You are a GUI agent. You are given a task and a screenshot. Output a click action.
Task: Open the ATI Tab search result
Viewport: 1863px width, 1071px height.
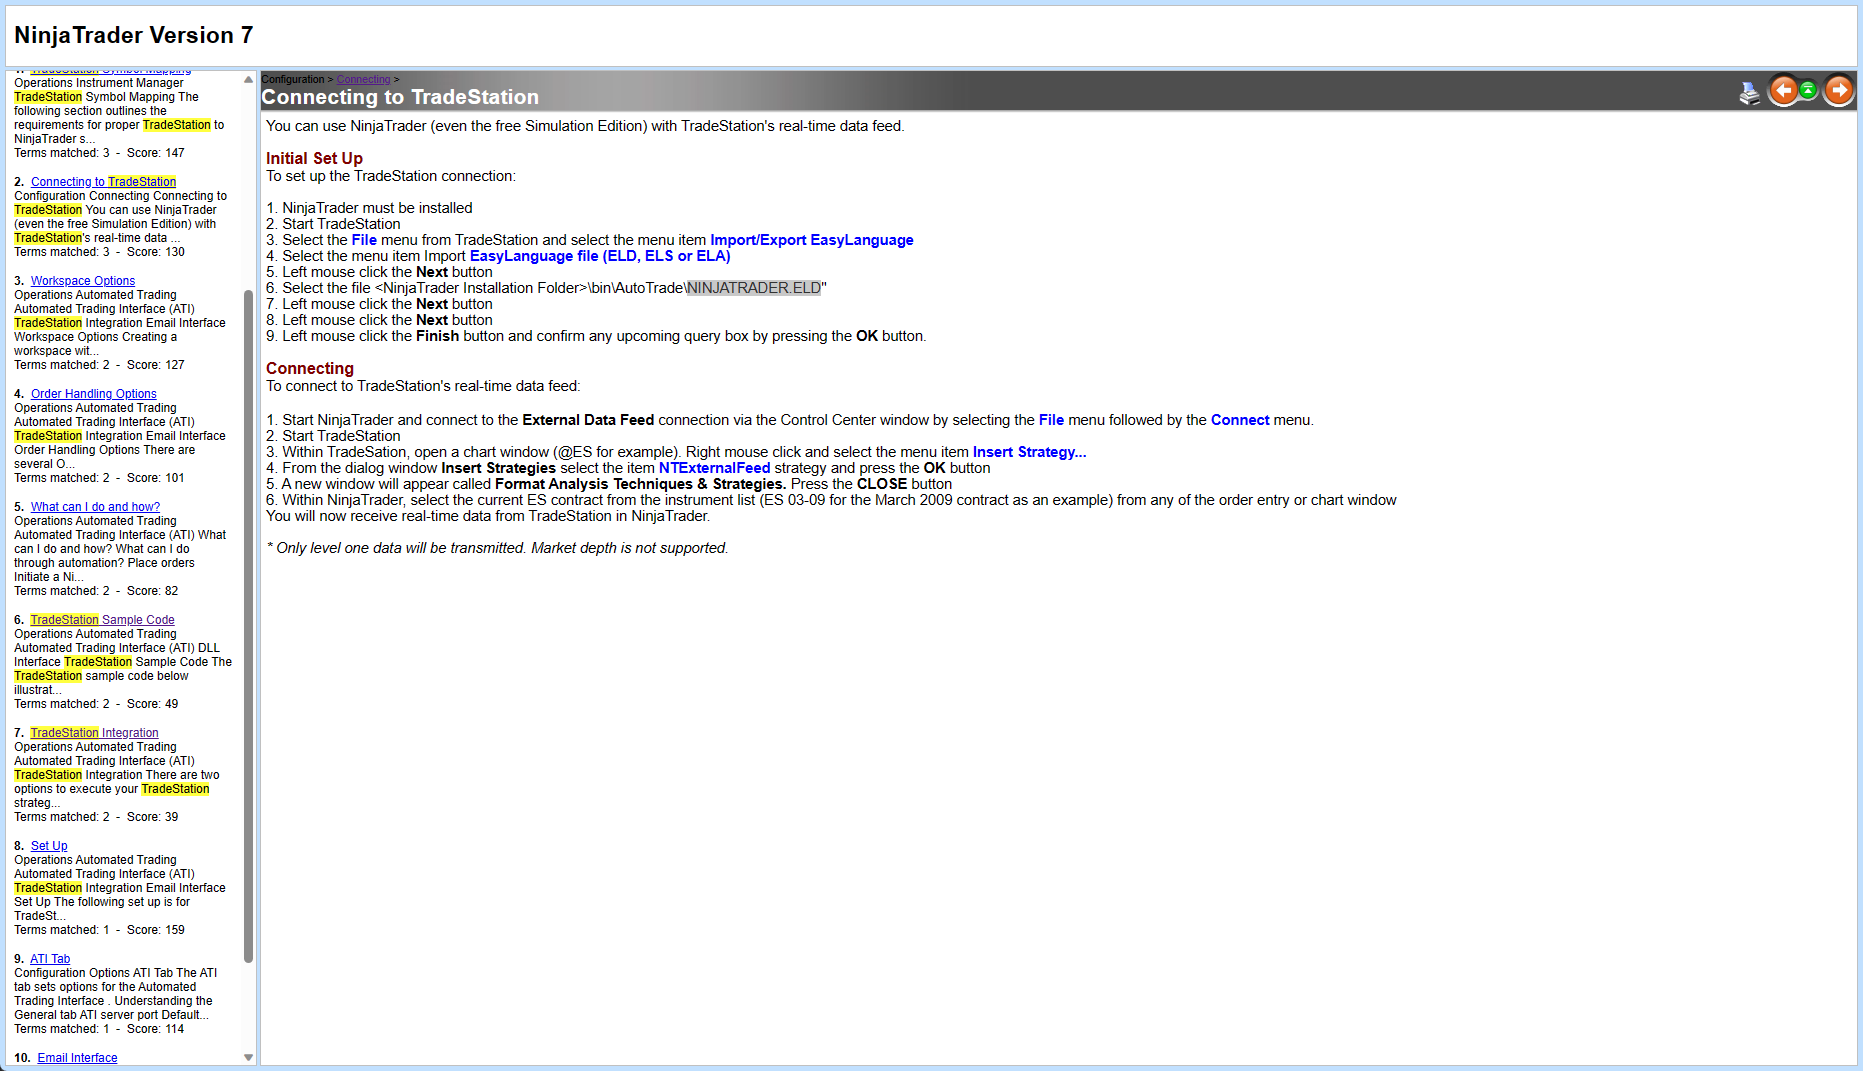point(49,958)
